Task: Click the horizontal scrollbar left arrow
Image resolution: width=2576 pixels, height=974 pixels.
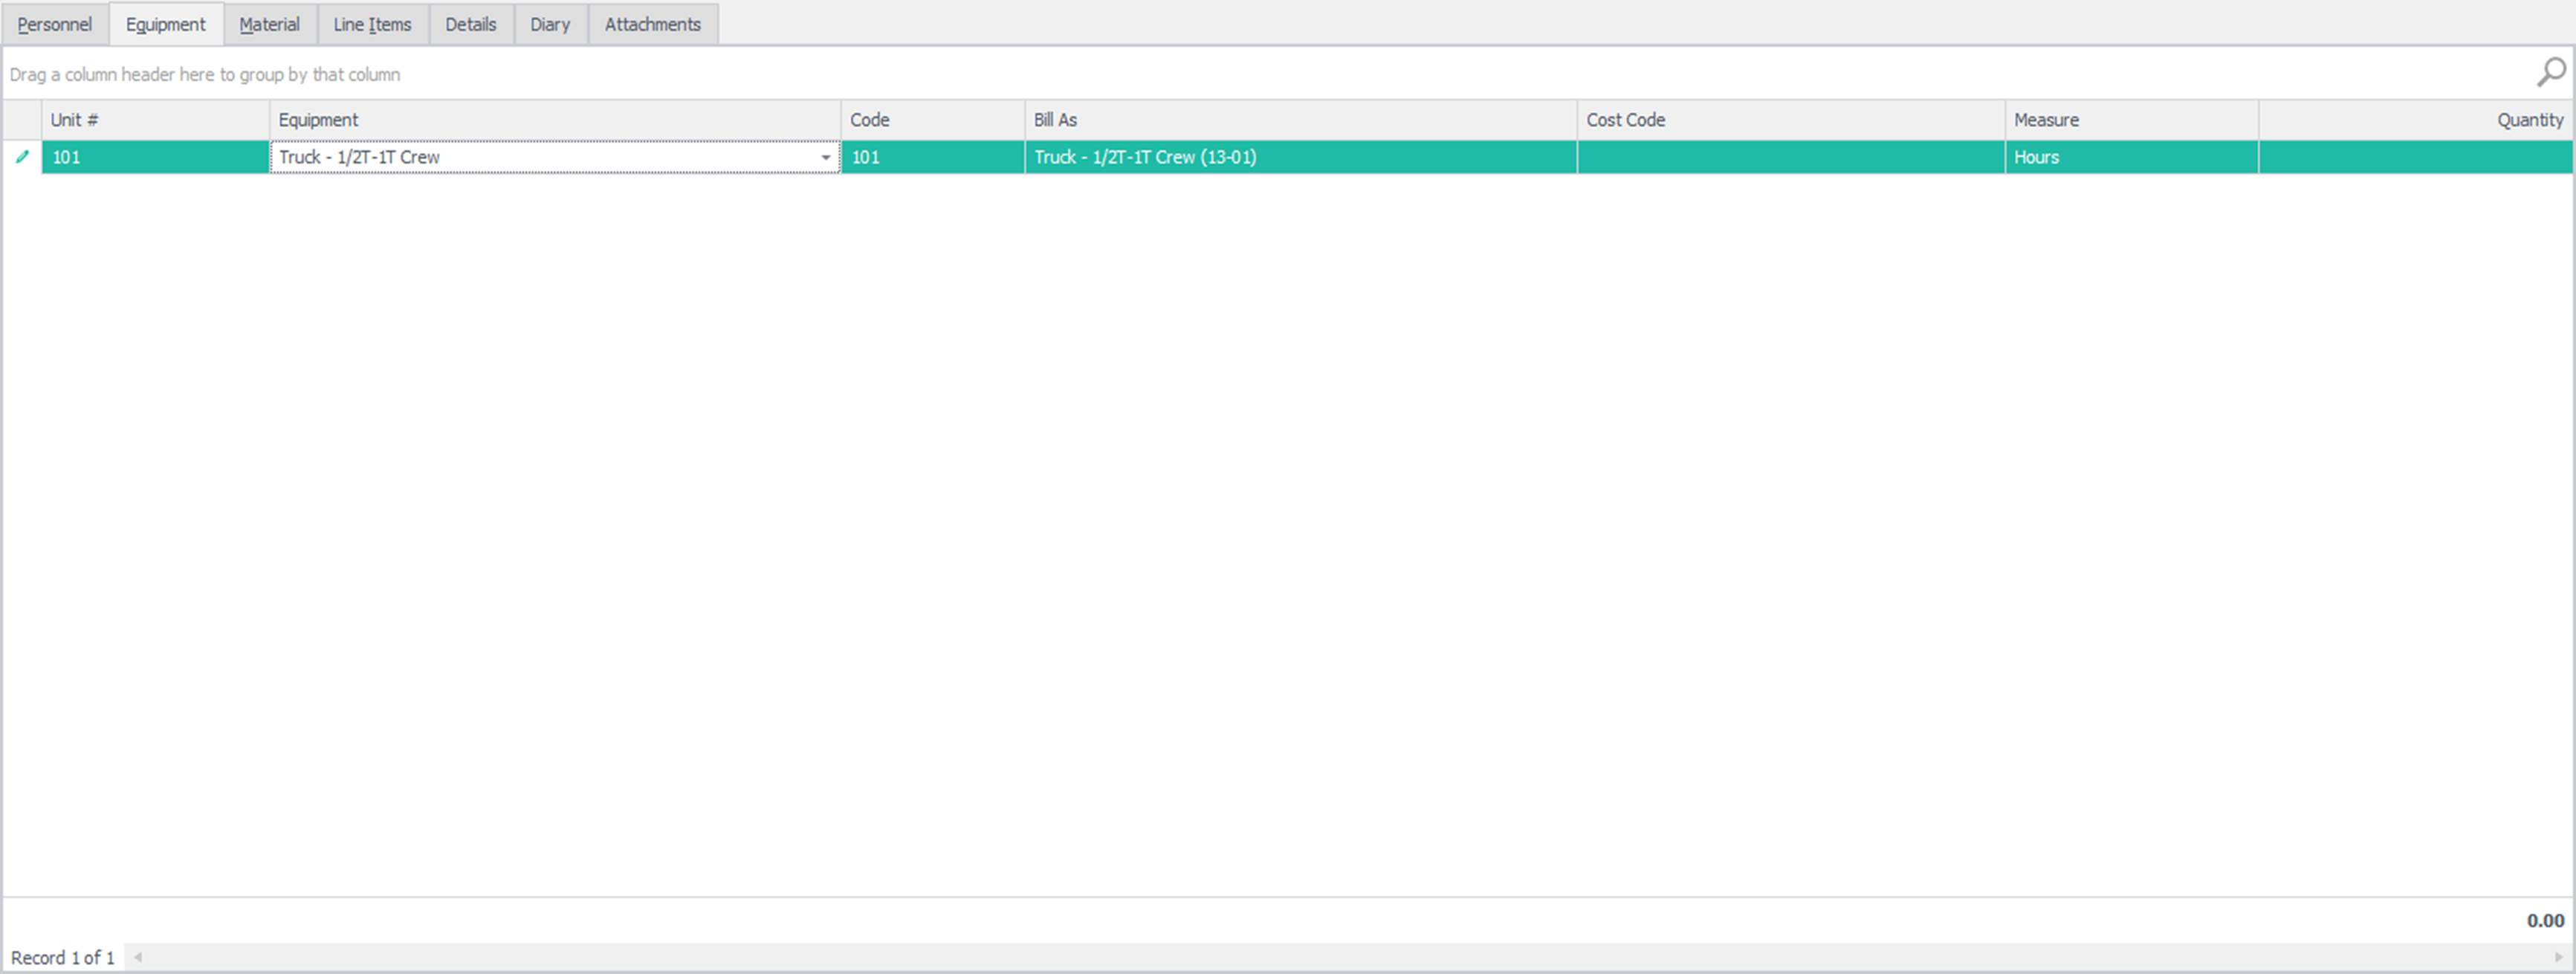Action: [138, 957]
